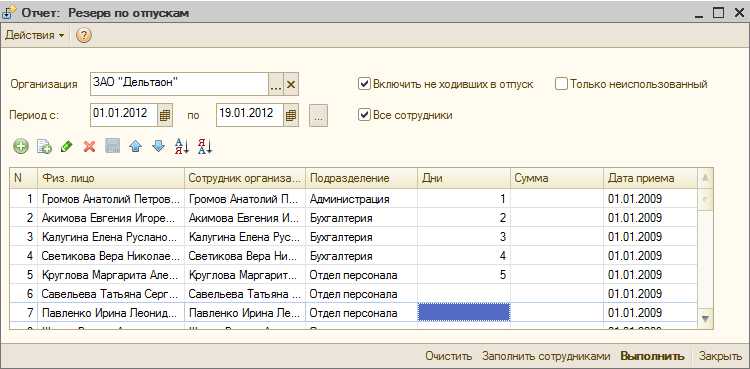Click Бухгалтерия cell in Акимова row
Viewport: 750px width, 369px height.
click(362, 218)
